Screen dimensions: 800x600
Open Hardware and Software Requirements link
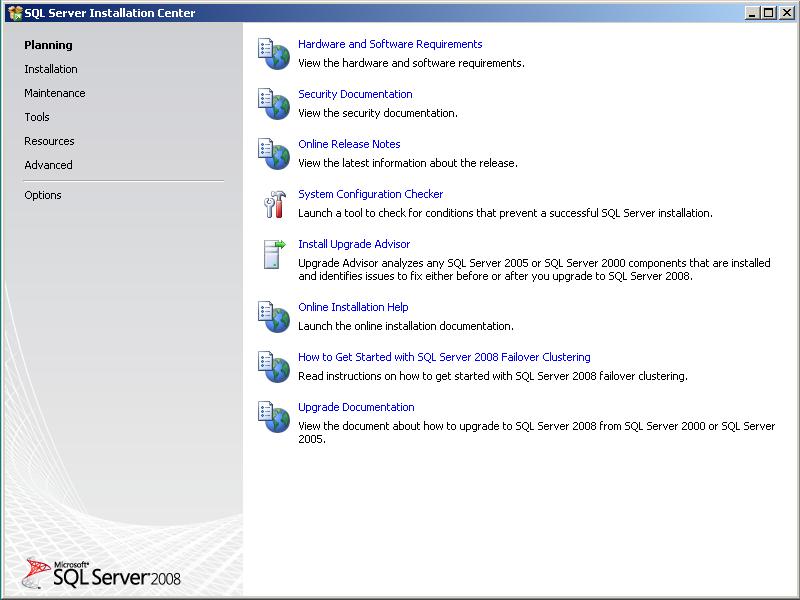pyautogui.click(x=390, y=44)
